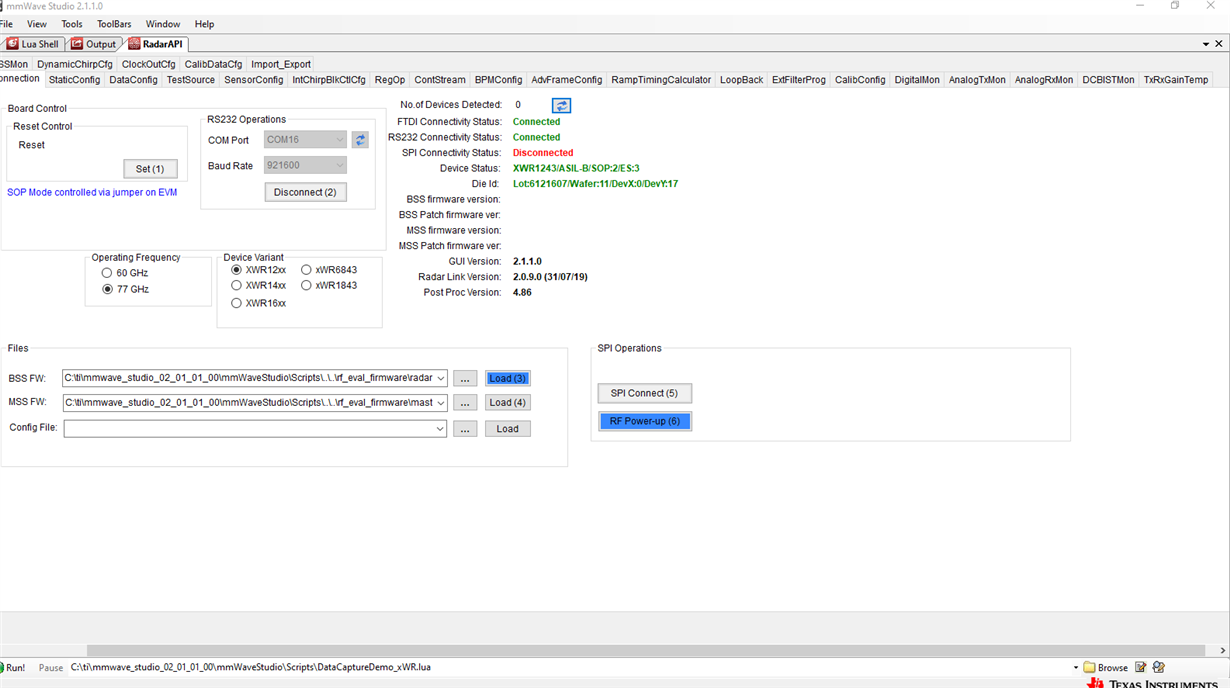
Task: Open the ContStream tab
Action: click(x=440, y=80)
